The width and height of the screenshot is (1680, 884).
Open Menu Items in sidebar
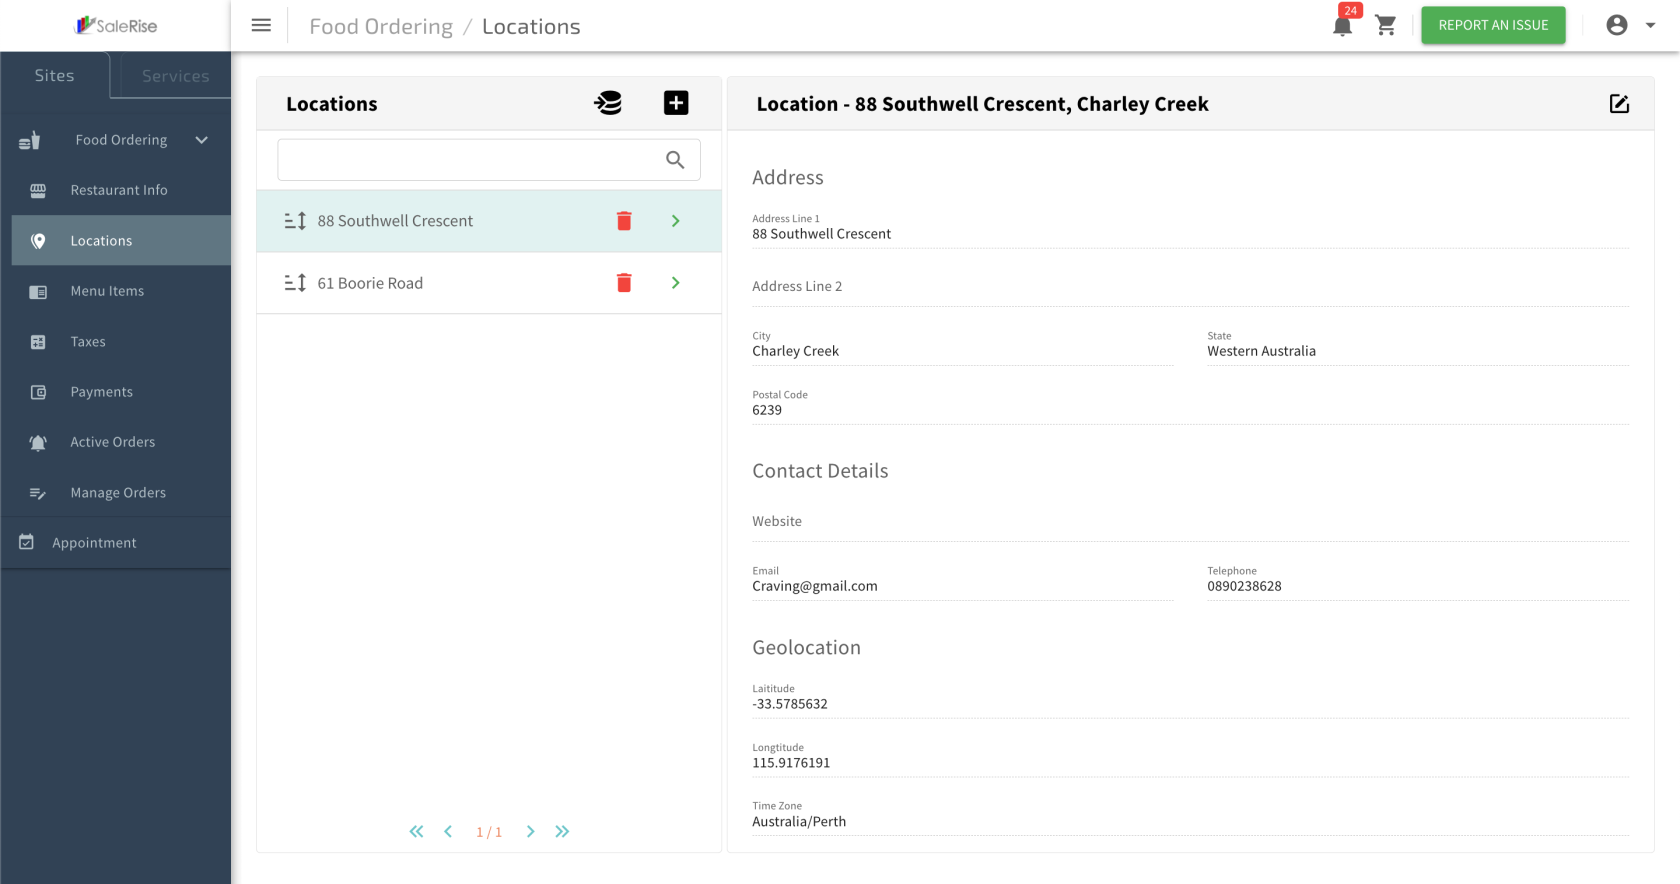[107, 291]
